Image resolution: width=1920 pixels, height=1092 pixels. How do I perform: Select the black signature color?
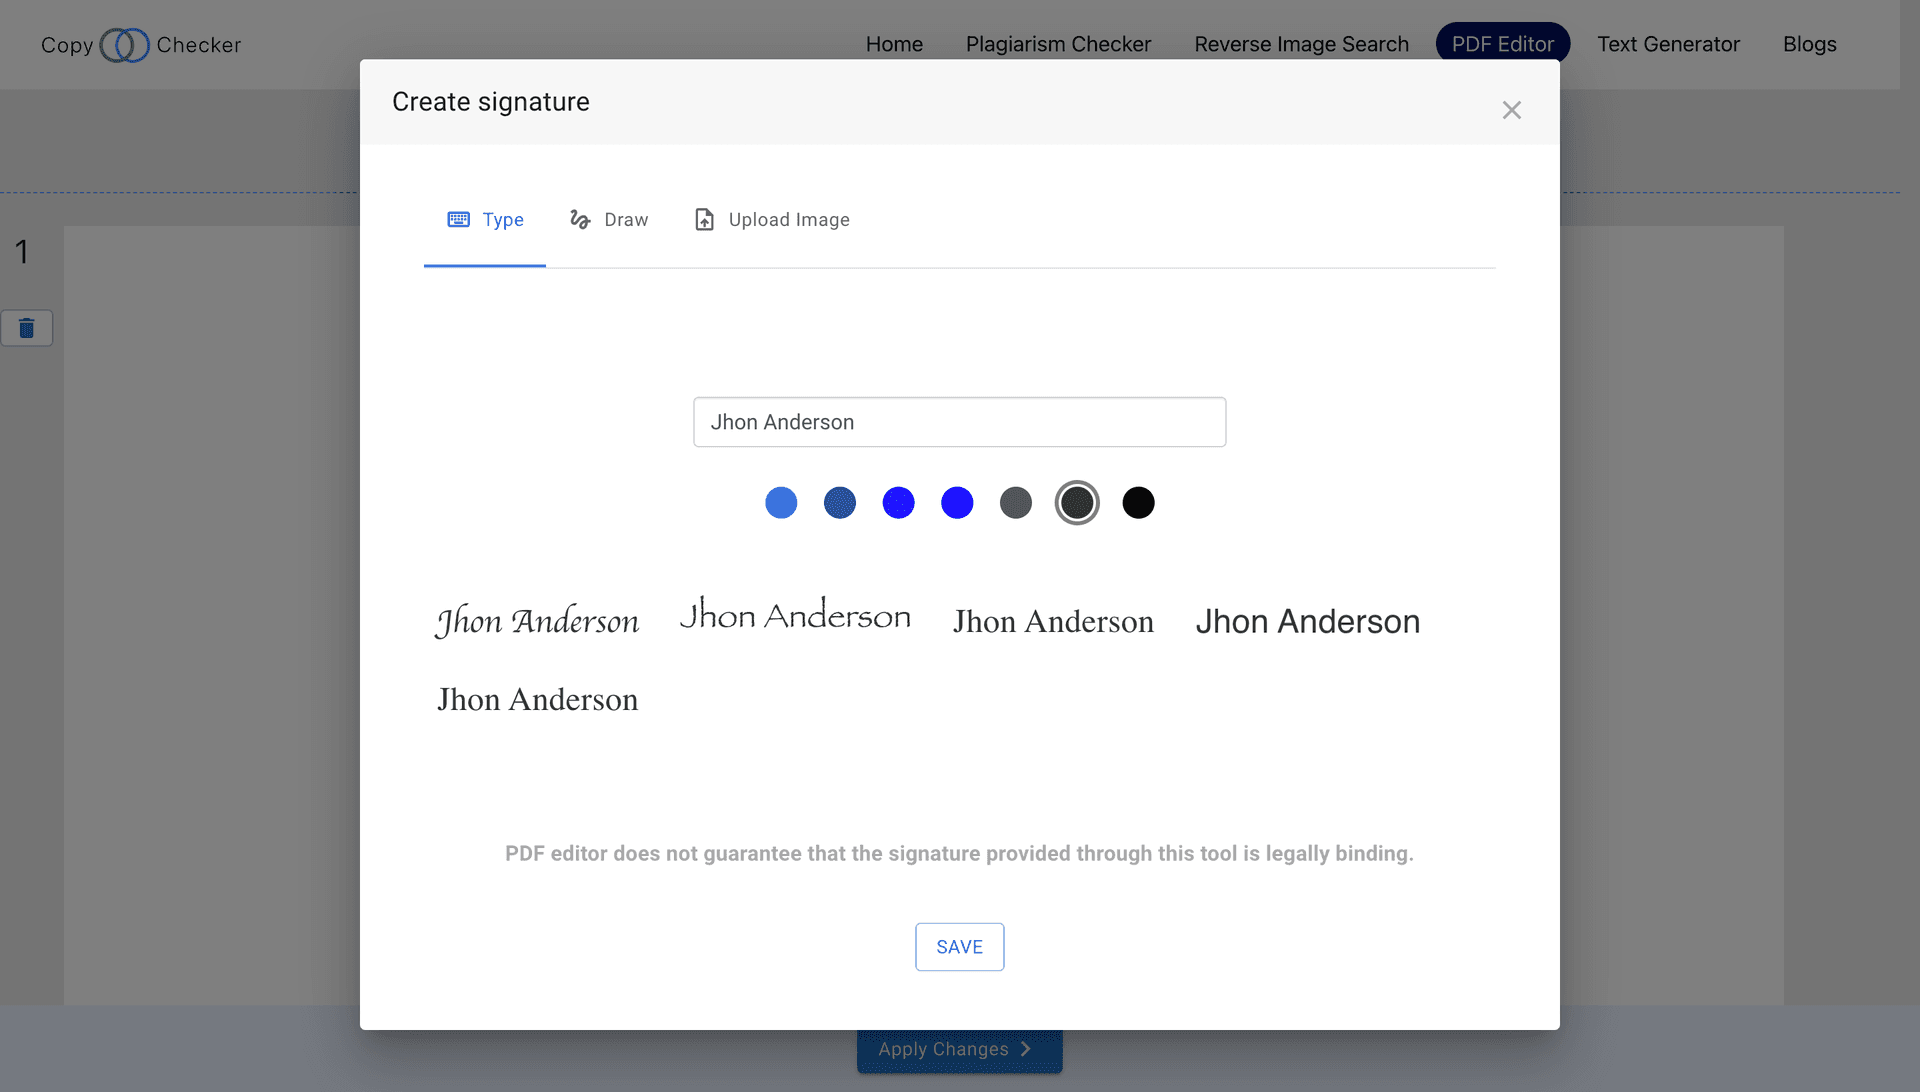(x=1137, y=502)
